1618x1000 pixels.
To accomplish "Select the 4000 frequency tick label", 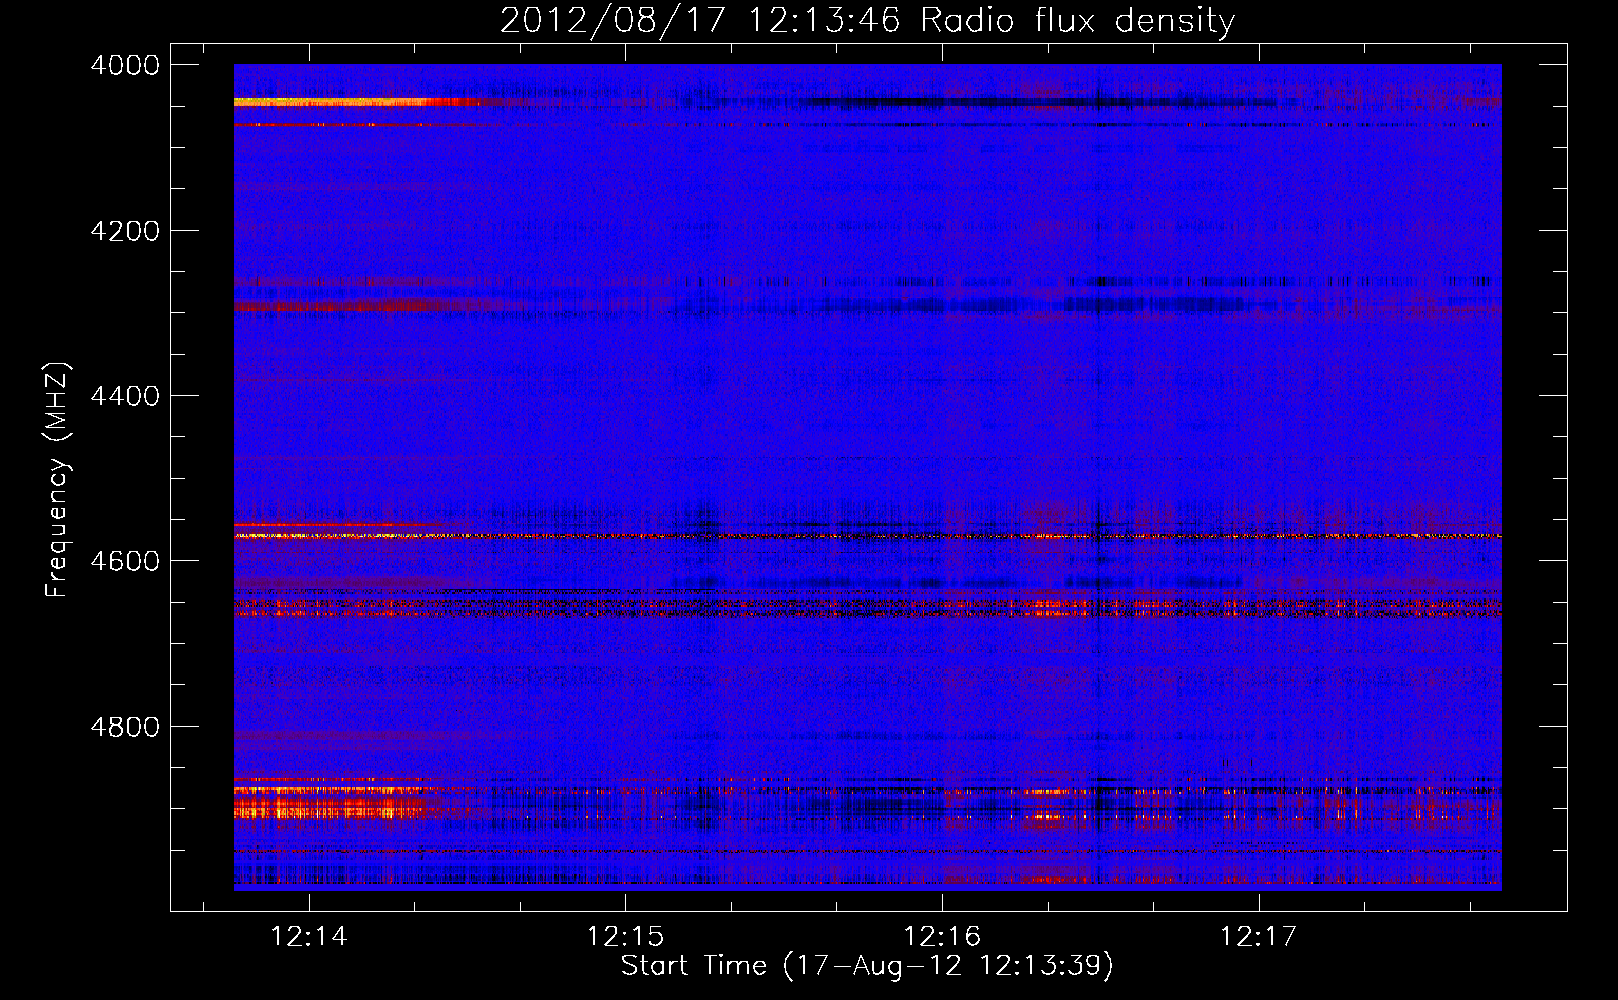I will click(125, 65).
